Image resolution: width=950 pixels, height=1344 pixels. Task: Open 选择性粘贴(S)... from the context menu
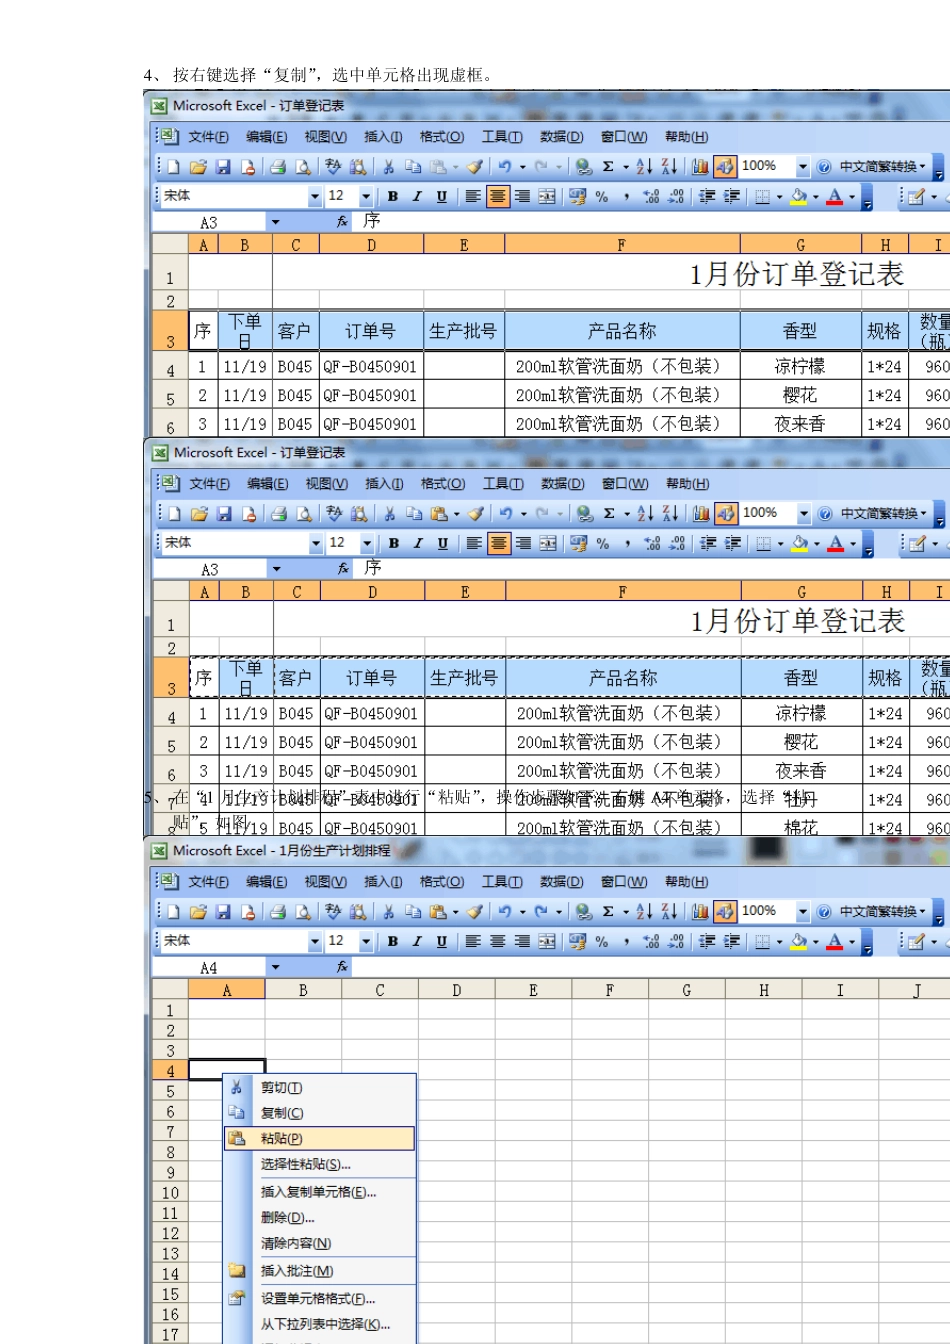point(319,1164)
